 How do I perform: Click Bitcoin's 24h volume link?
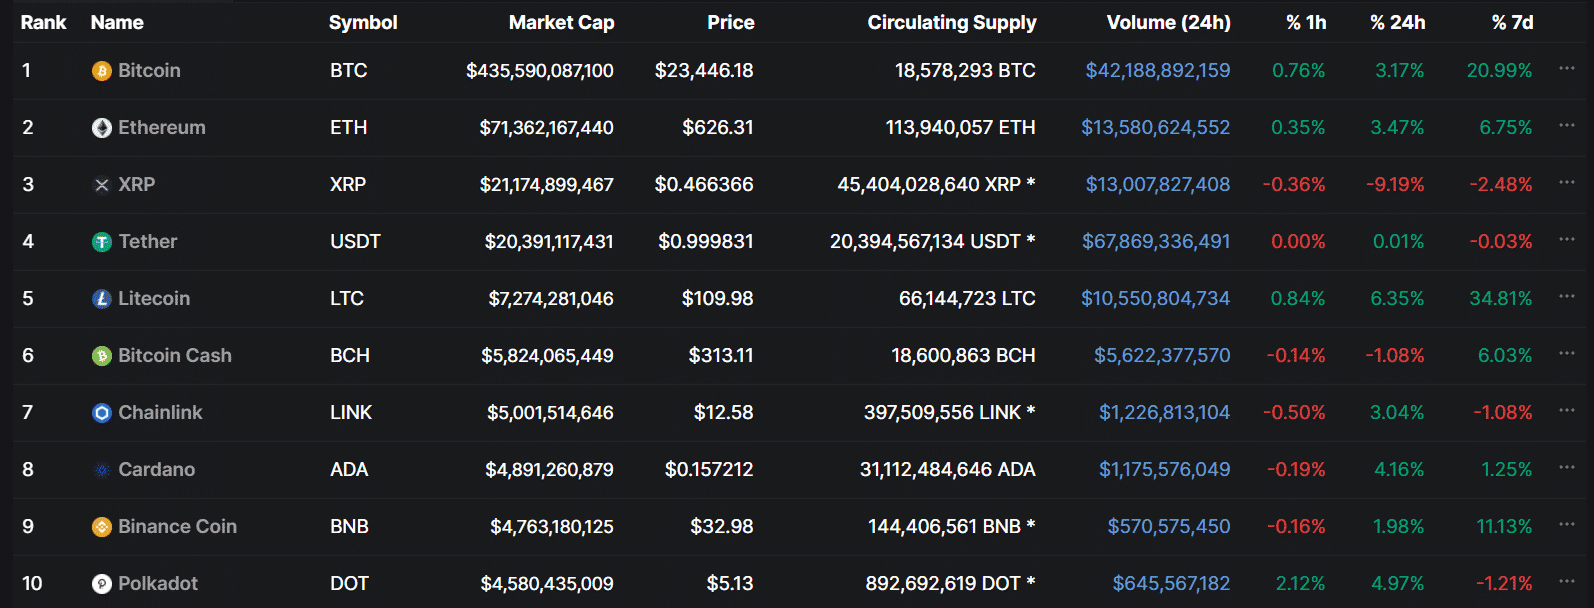pyautogui.click(x=1158, y=71)
